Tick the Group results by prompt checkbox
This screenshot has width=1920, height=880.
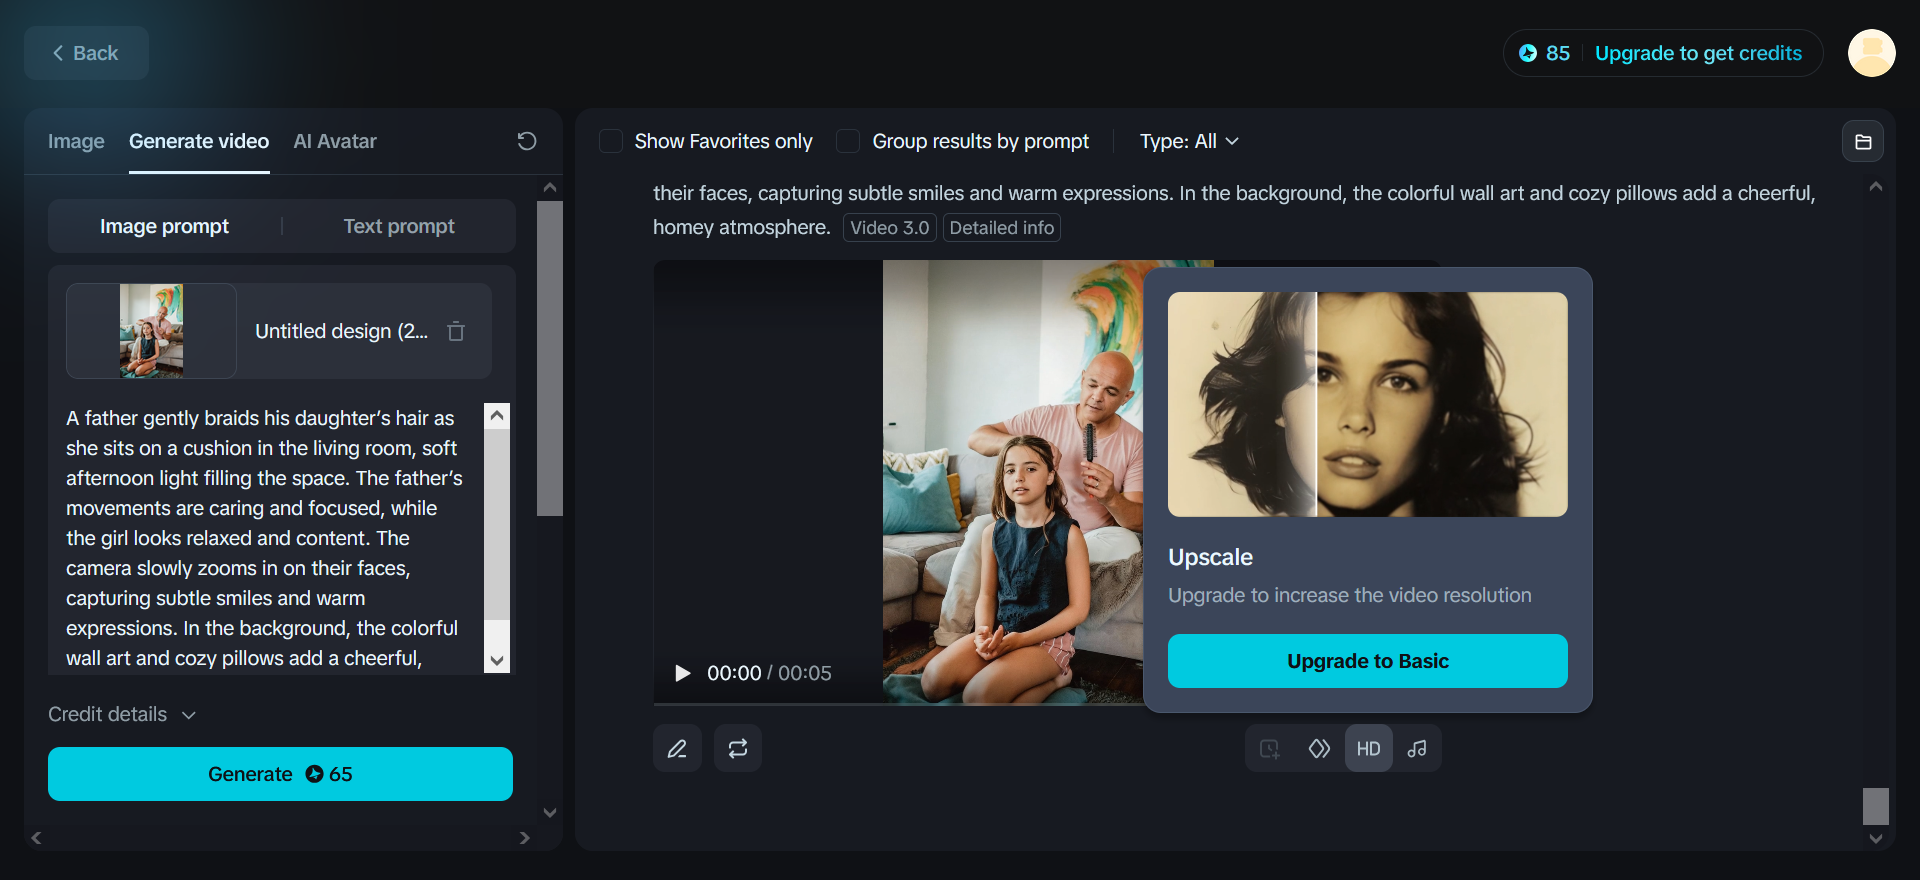click(x=848, y=141)
